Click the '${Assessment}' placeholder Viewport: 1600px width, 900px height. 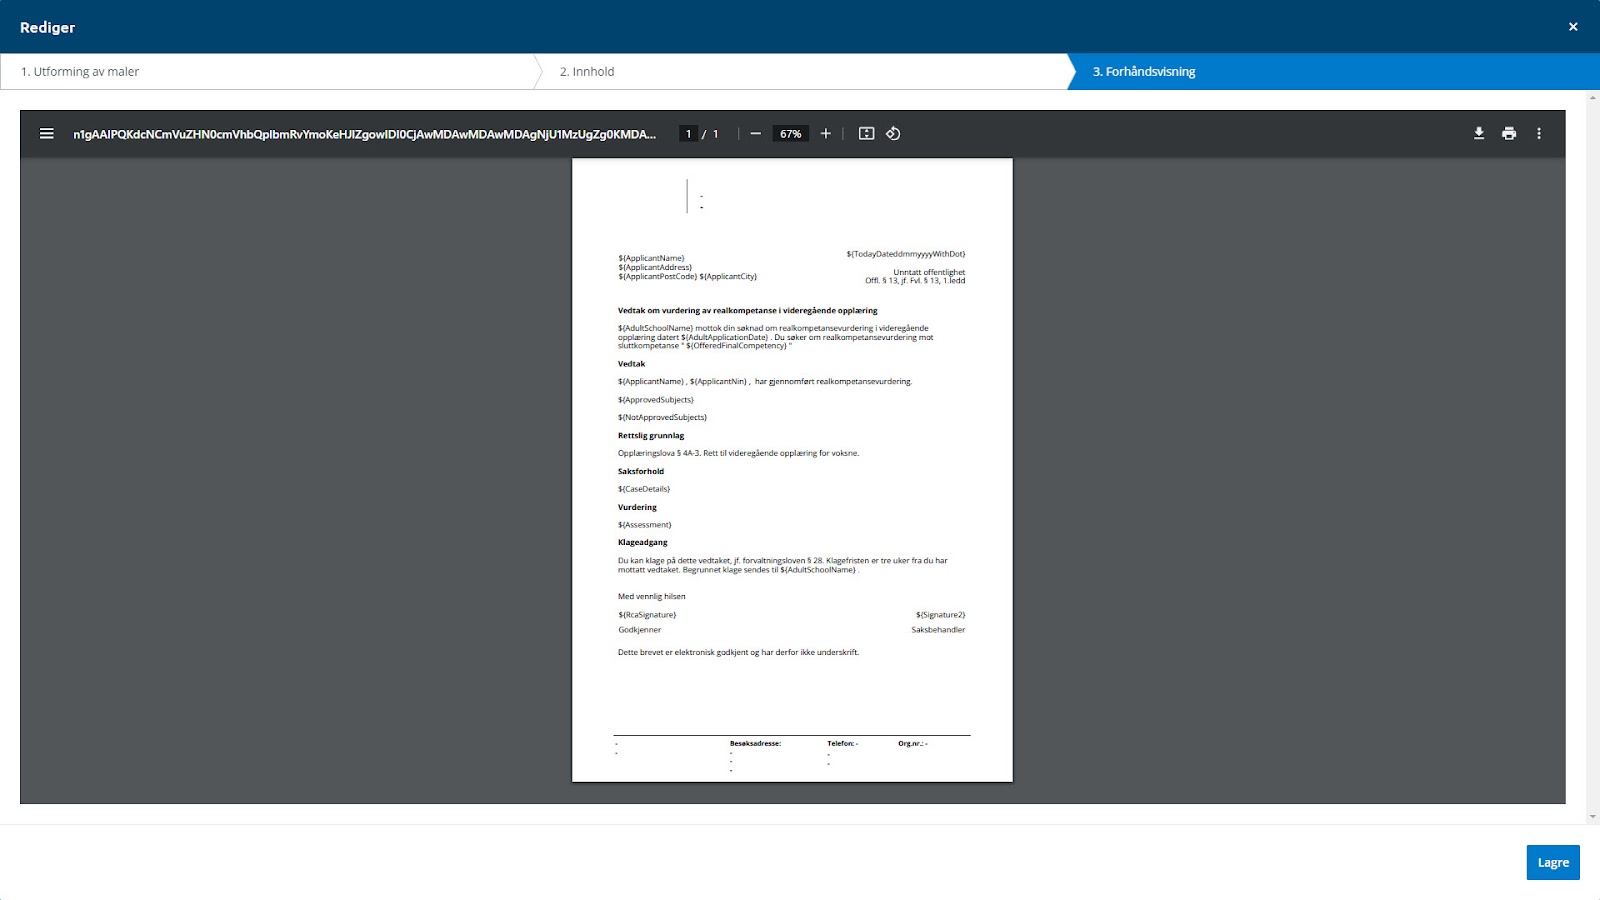[x=645, y=525]
